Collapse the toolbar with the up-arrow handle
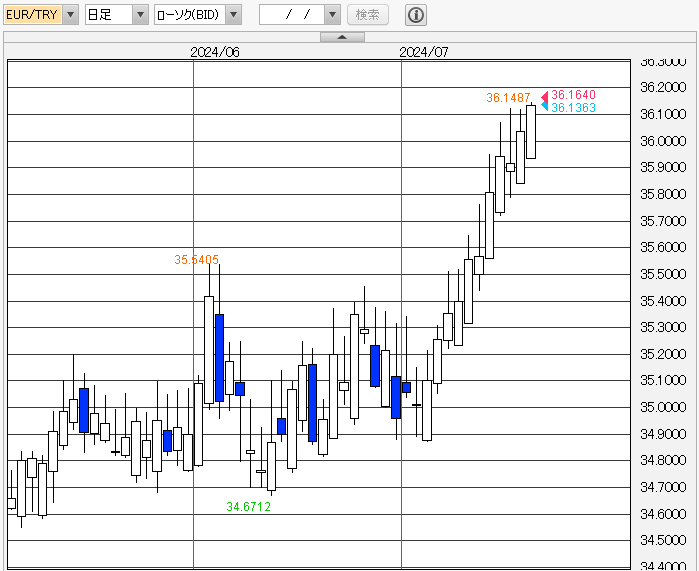 [342, 37]
